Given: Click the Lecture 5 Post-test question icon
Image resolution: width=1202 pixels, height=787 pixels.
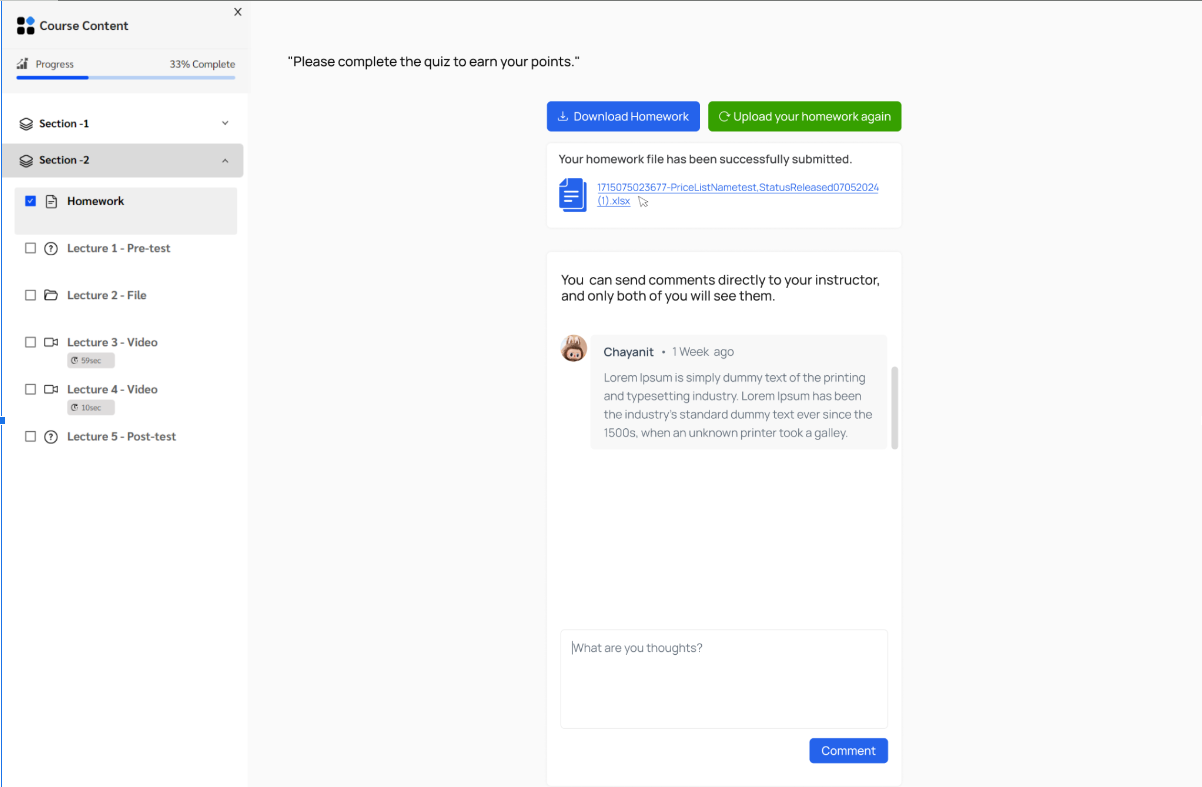Looking at the screenshot, I should [x=51, y=437].
